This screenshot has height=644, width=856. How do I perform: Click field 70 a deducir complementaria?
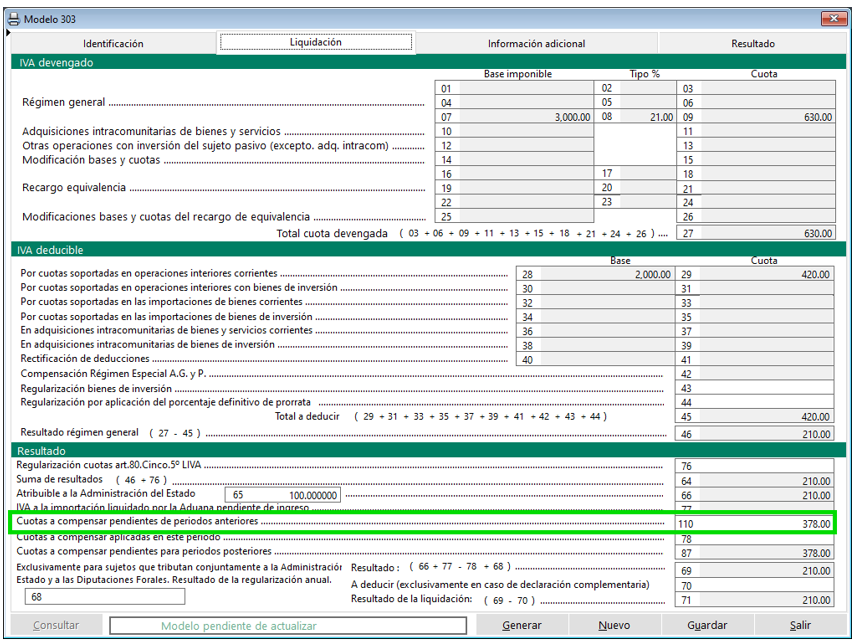click(754, 585)
